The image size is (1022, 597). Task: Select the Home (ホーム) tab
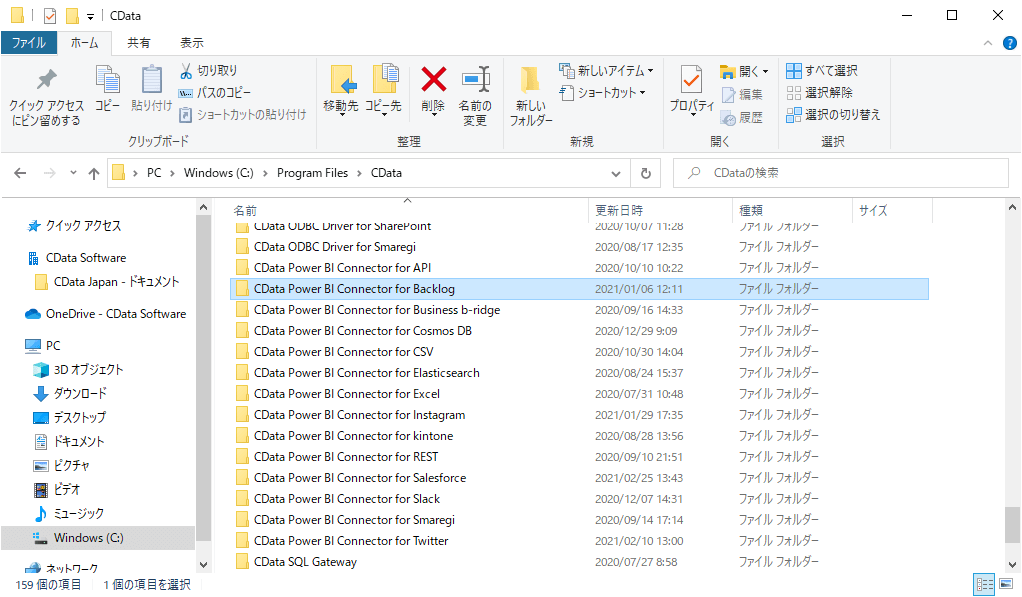coord(85,43)
